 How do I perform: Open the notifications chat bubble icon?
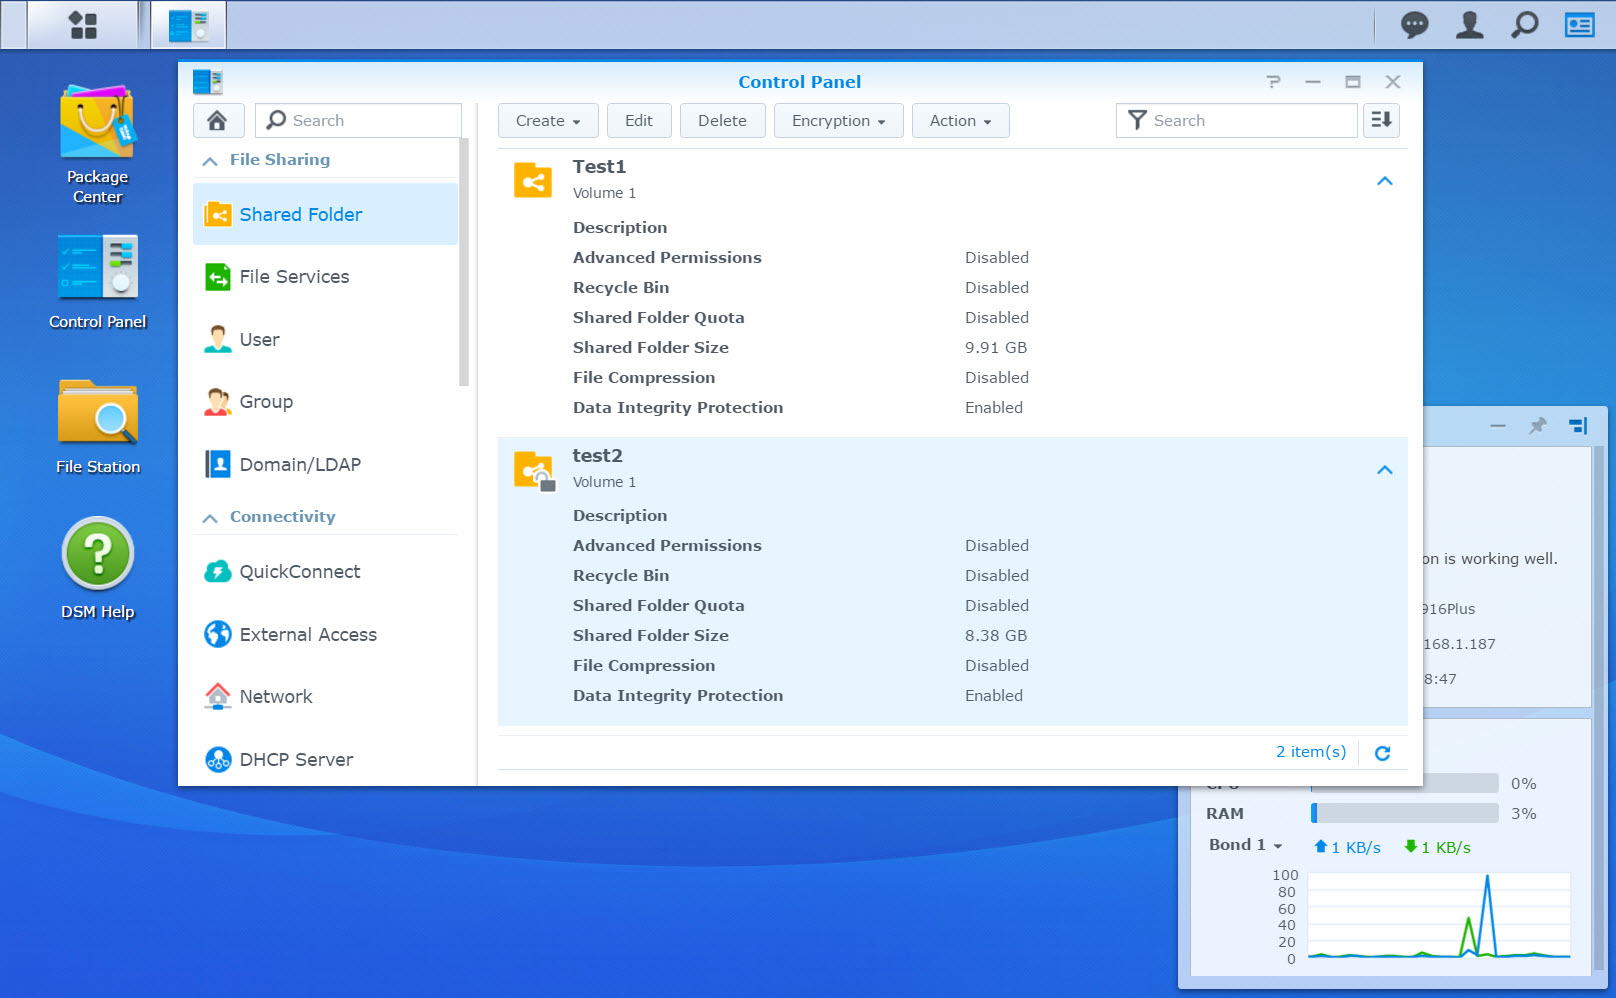point(1414,25)
